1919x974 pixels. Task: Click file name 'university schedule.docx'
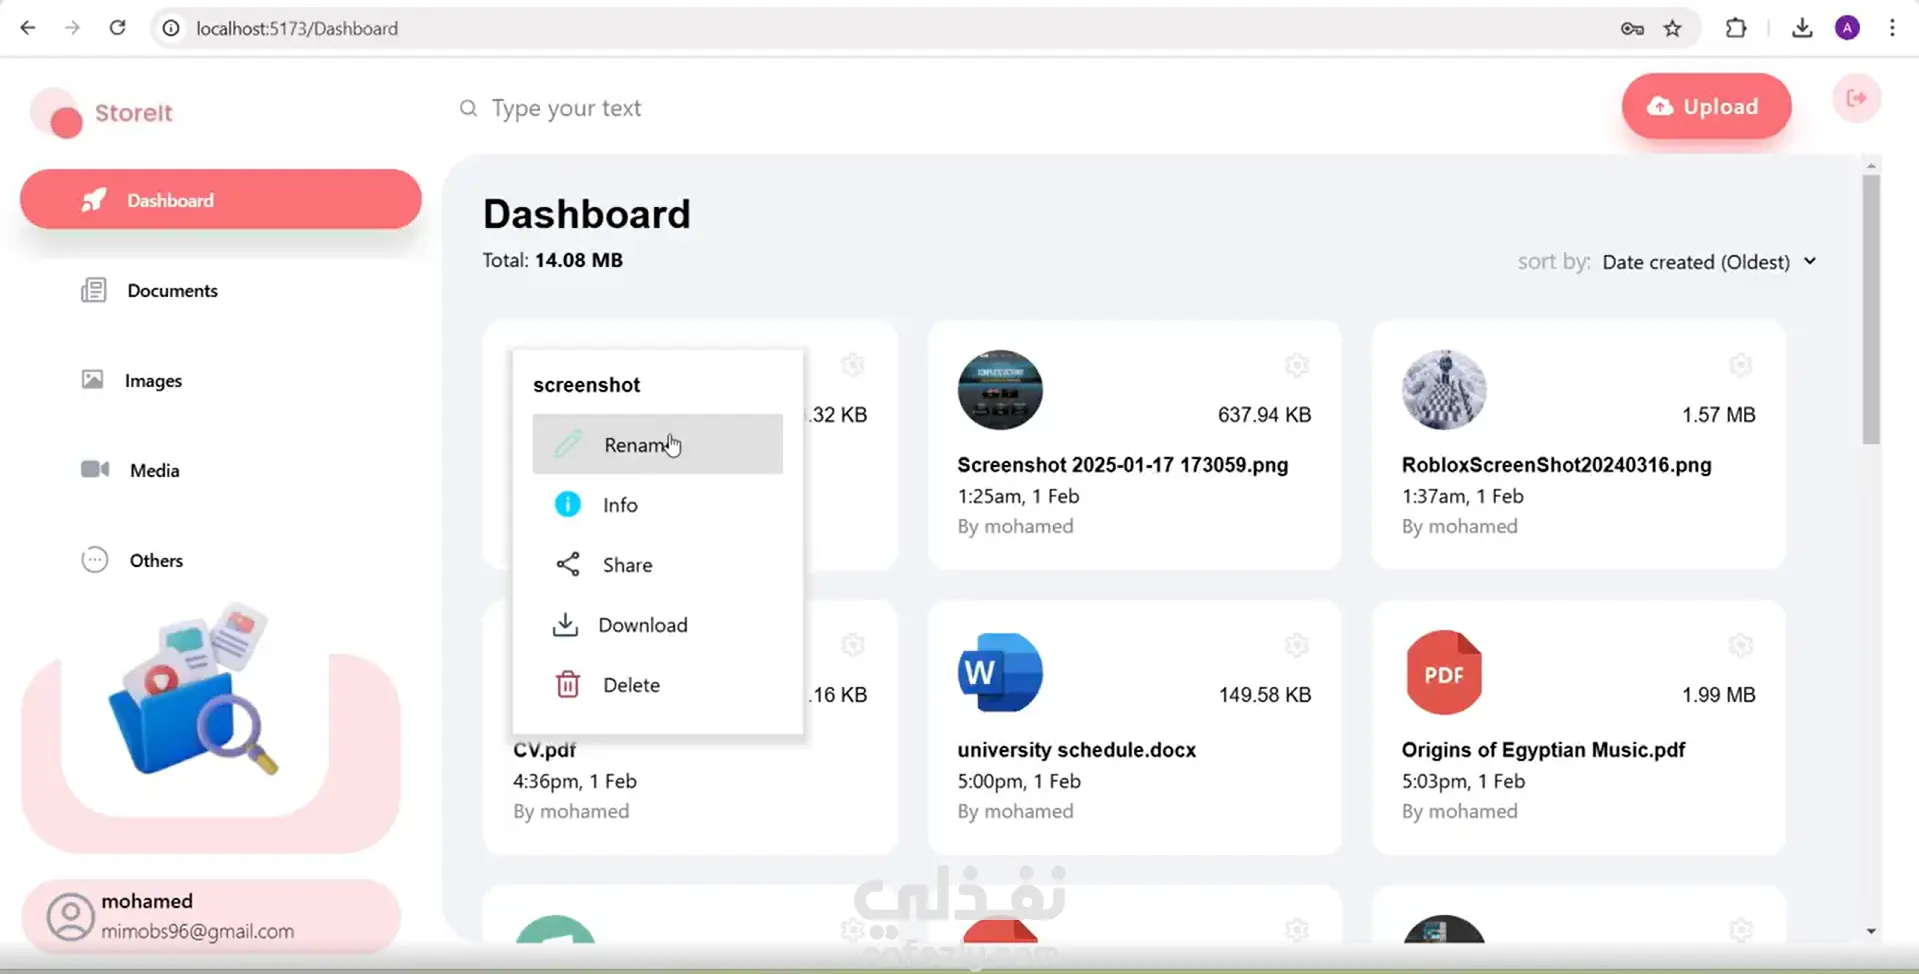coord(1076,750)
